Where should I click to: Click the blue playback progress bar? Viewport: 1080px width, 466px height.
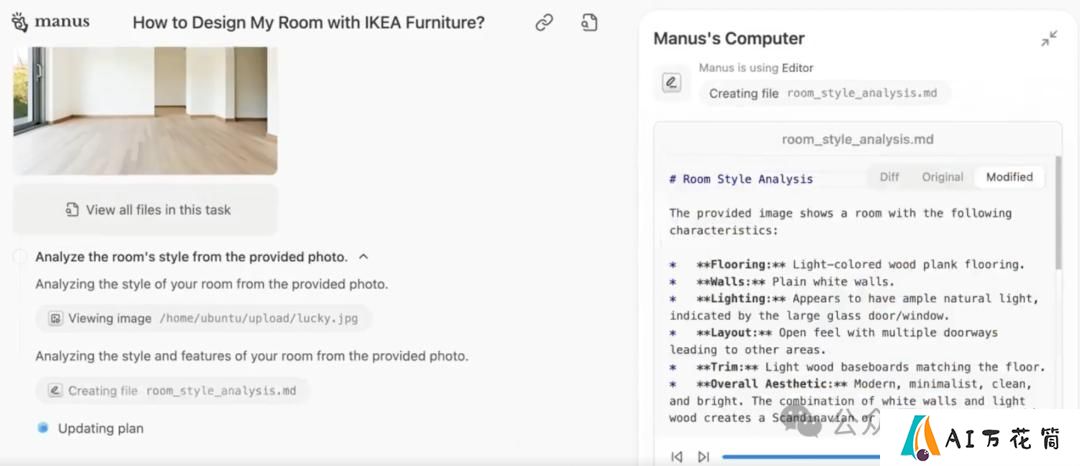[x=801, y=457]
